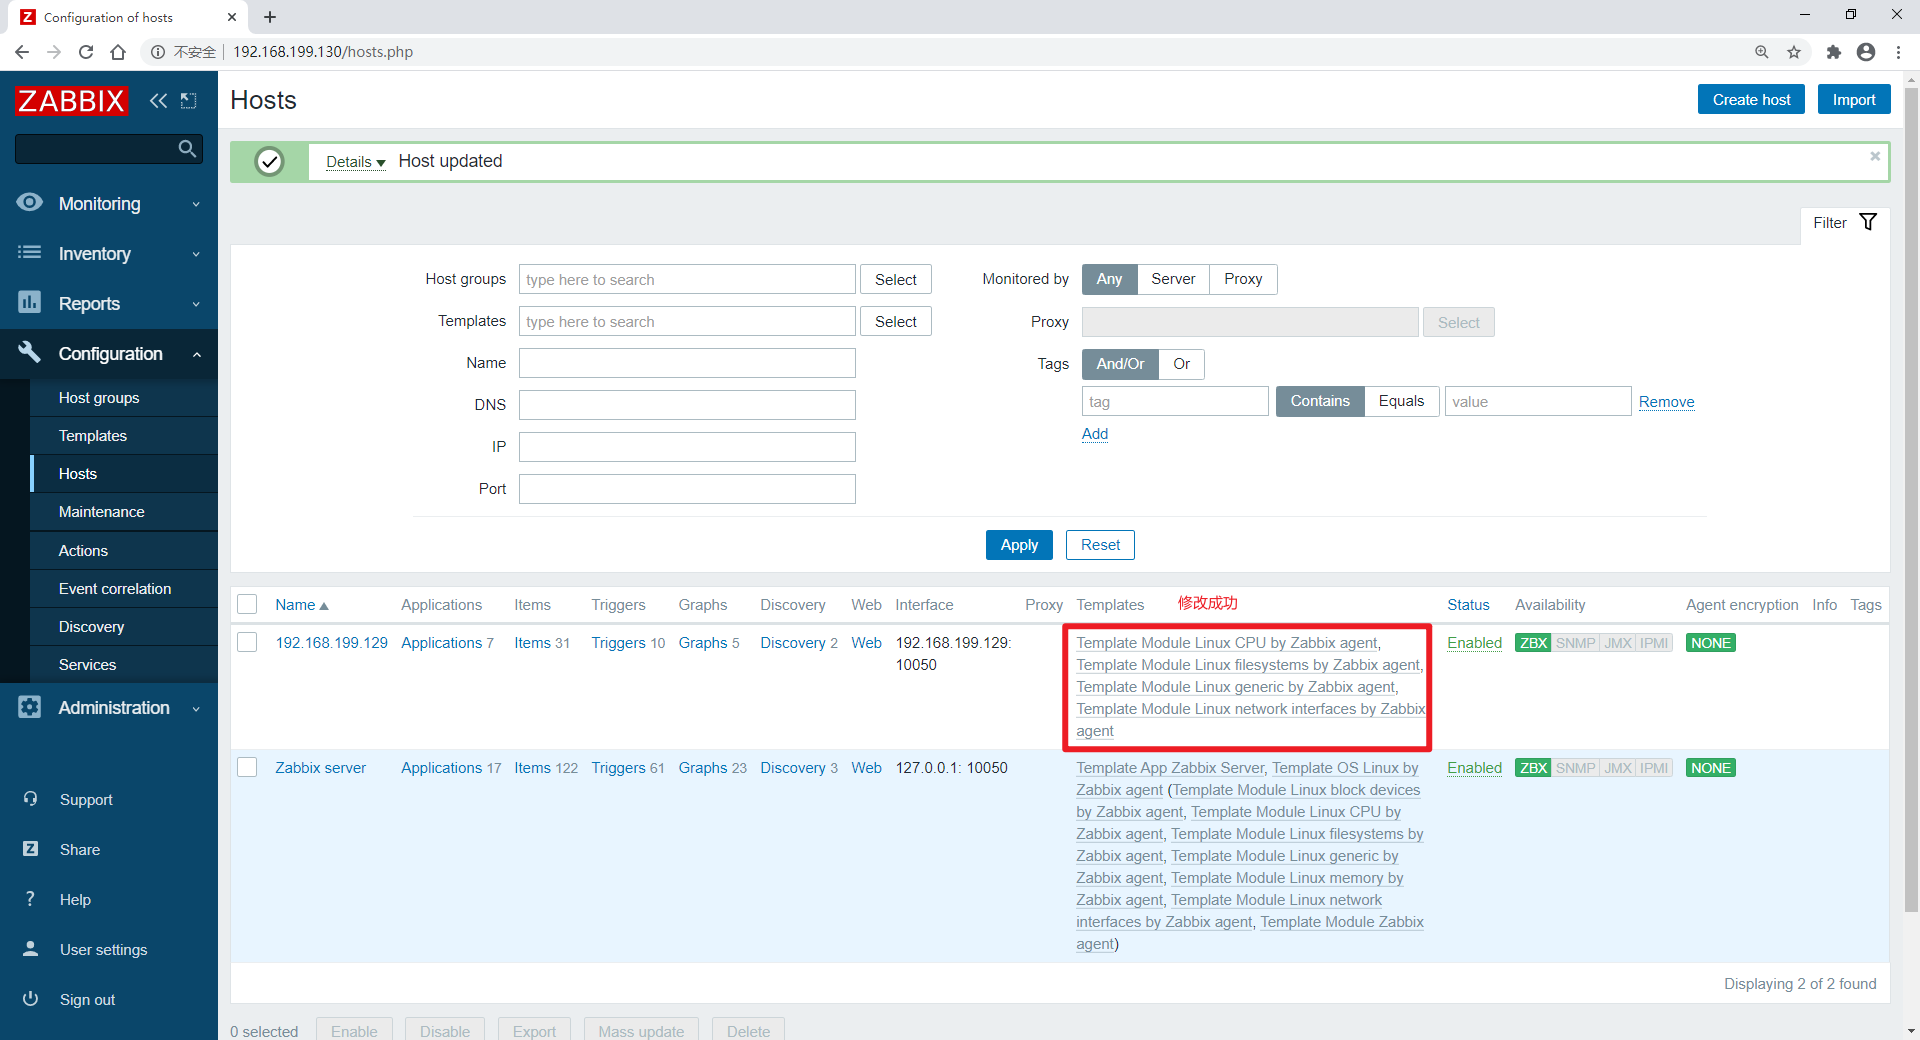The height and width of the screenshot is (1040, 1920).
Task: Open browser extensions puzzle icon
Action: (x=1833, y=52)
